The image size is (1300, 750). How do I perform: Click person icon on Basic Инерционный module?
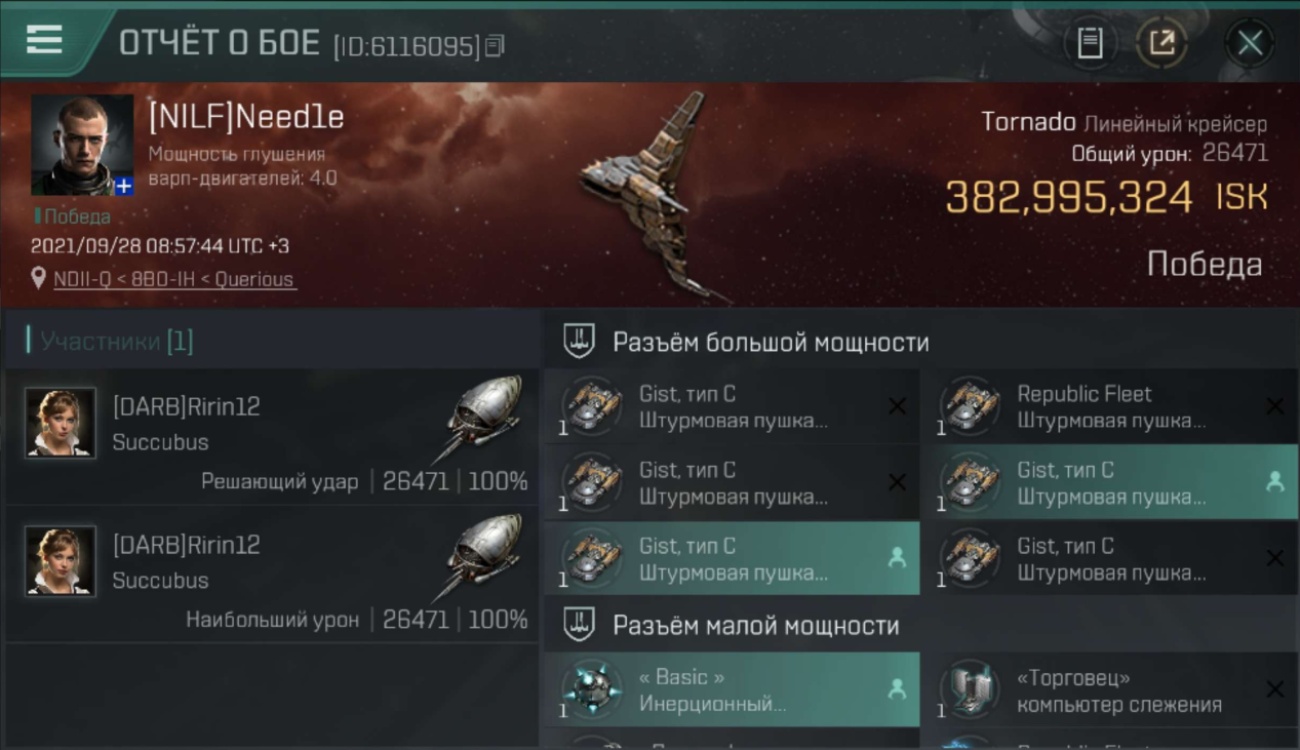(896, 689)
